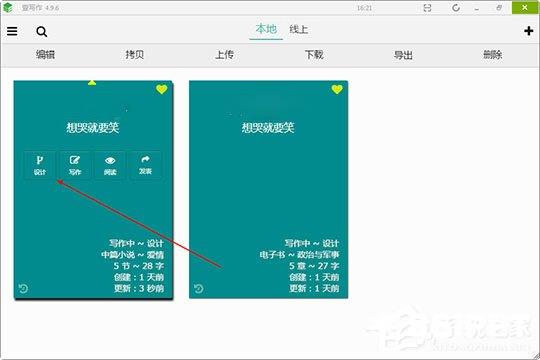540x360 pixels.
Task: Switch to the 本地 tab
Action: coord(266,29)
